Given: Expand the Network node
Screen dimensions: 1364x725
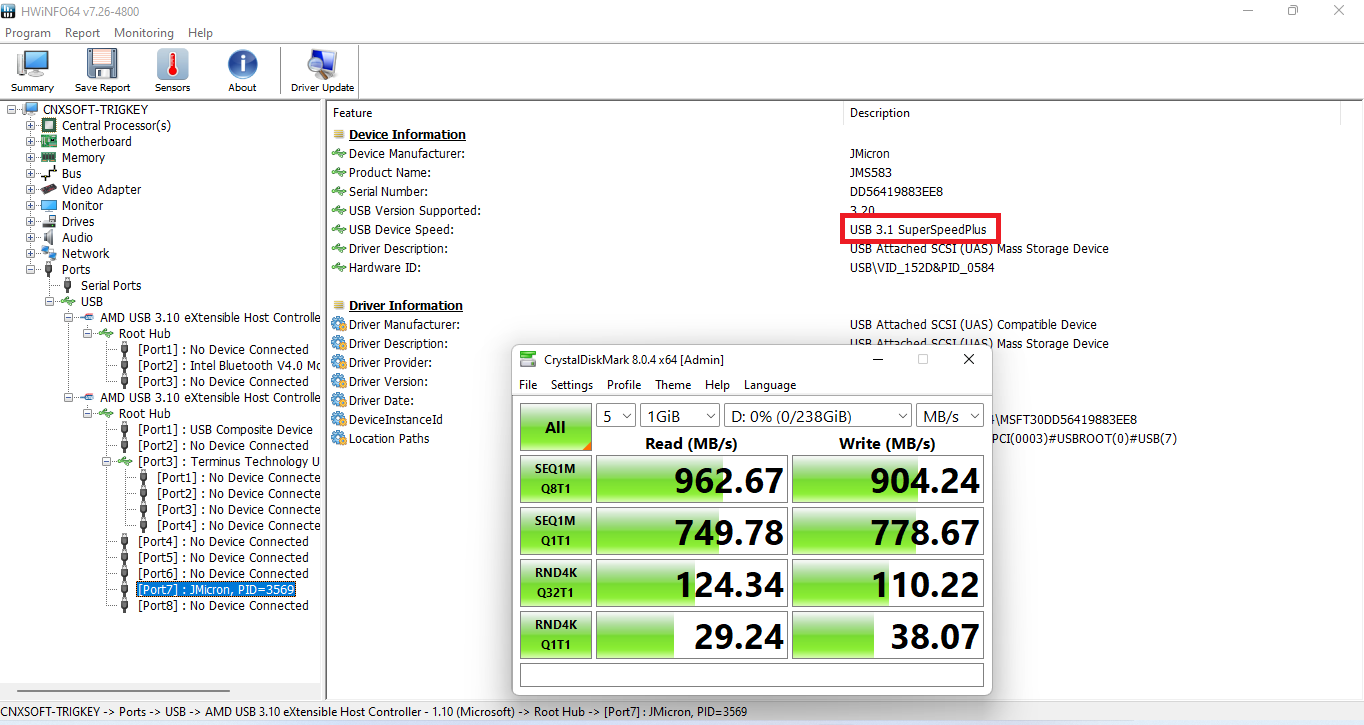Looking at the screenshot, I should 30,253.
